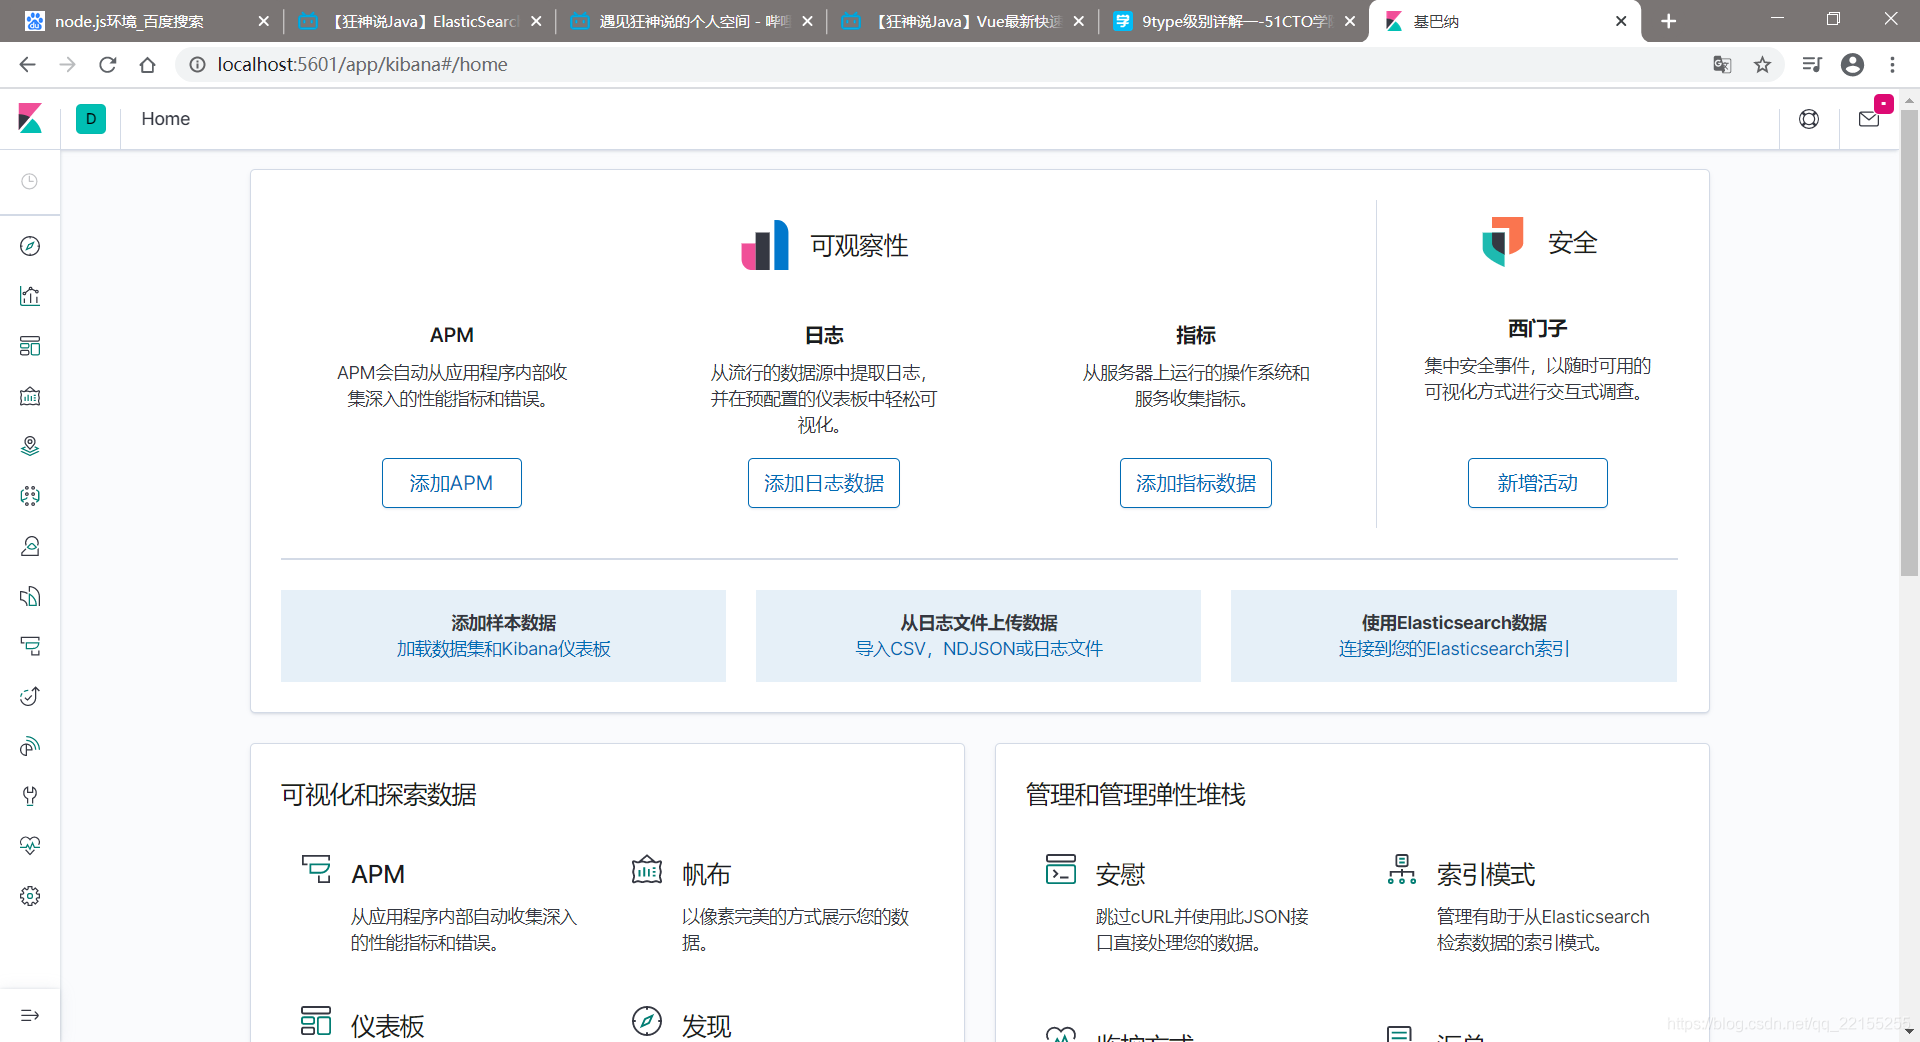Open Dev Tools wrench icon in sidebar
Image resolution: width=1920 pixels, height=1042 pixels.
(x=30, y=796)
